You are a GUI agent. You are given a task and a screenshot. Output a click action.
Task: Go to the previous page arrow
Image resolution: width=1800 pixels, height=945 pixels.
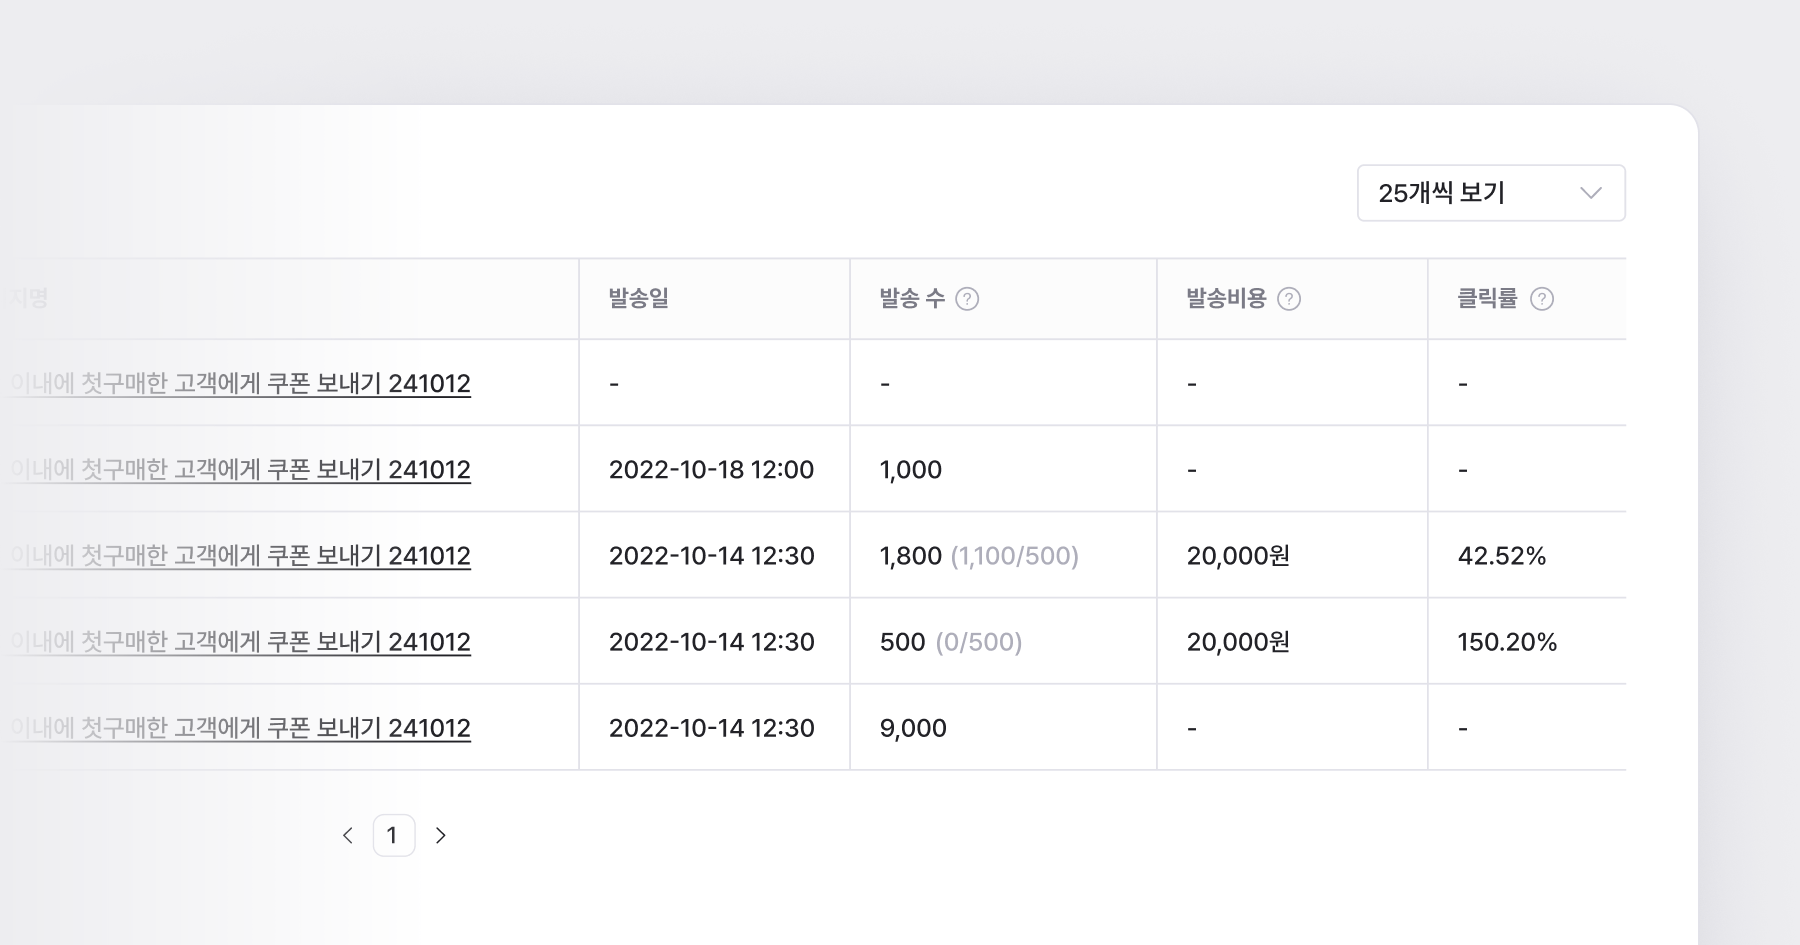[348, 835]
